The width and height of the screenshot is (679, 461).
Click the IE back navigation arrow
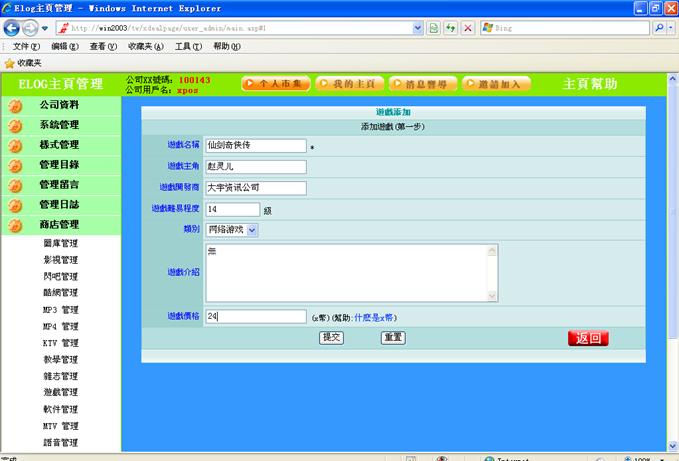pyautogui.click(x=12, y=27)
